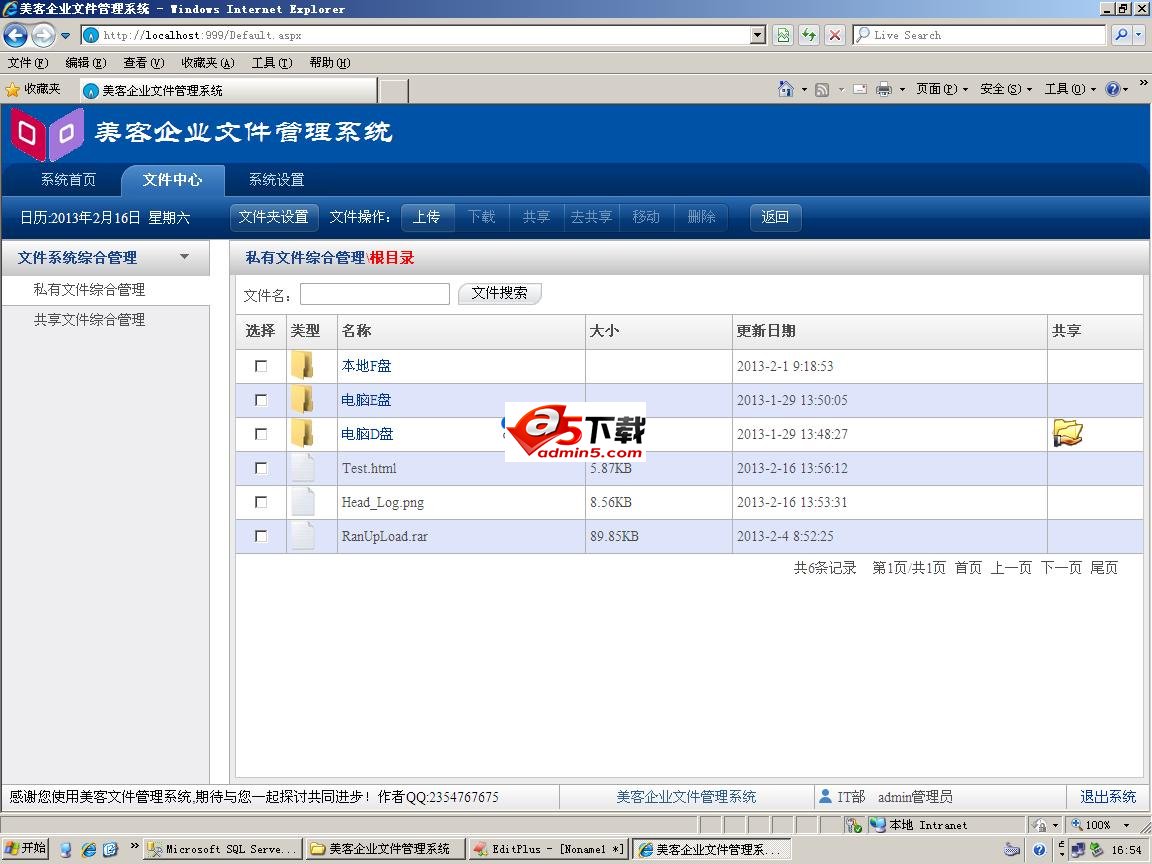Switch to the 系统设置 tab
The height and width of the screenshot is (864, 1152).
pyautogui.click(x=276, y=179)
